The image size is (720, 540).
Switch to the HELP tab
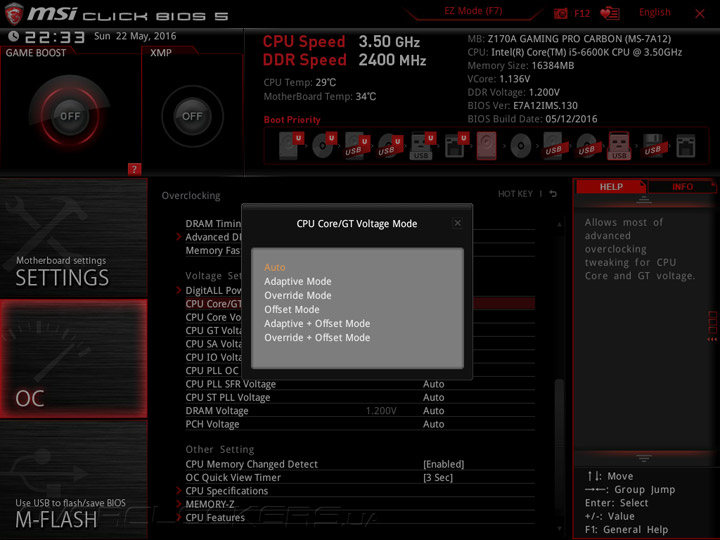(611, 186)
